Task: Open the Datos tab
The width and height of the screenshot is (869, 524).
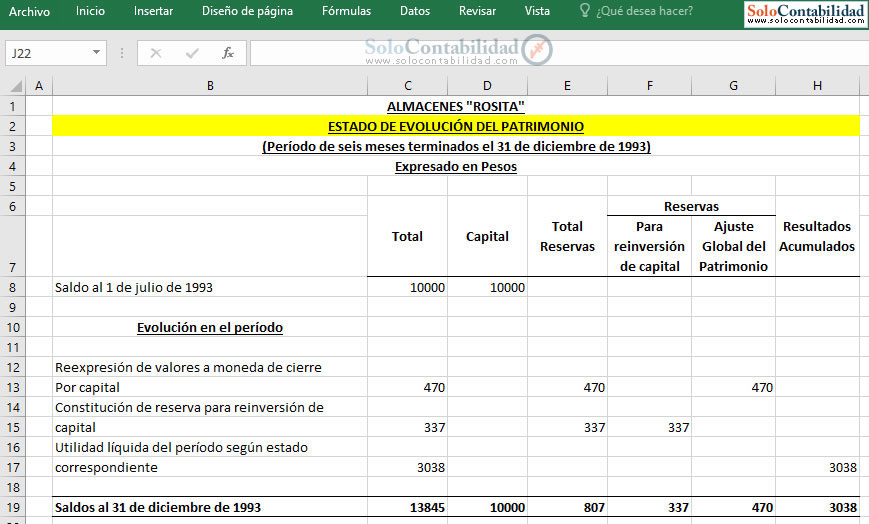Action: (414, 11)
